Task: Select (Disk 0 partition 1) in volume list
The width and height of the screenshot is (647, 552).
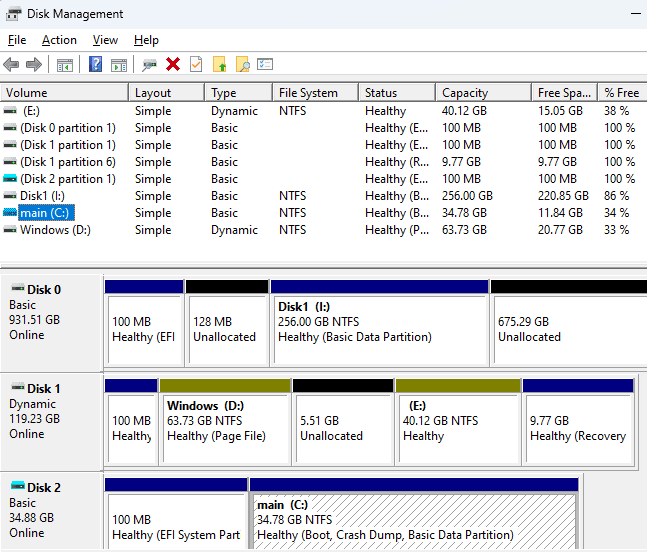Action: tap(68, 128)
